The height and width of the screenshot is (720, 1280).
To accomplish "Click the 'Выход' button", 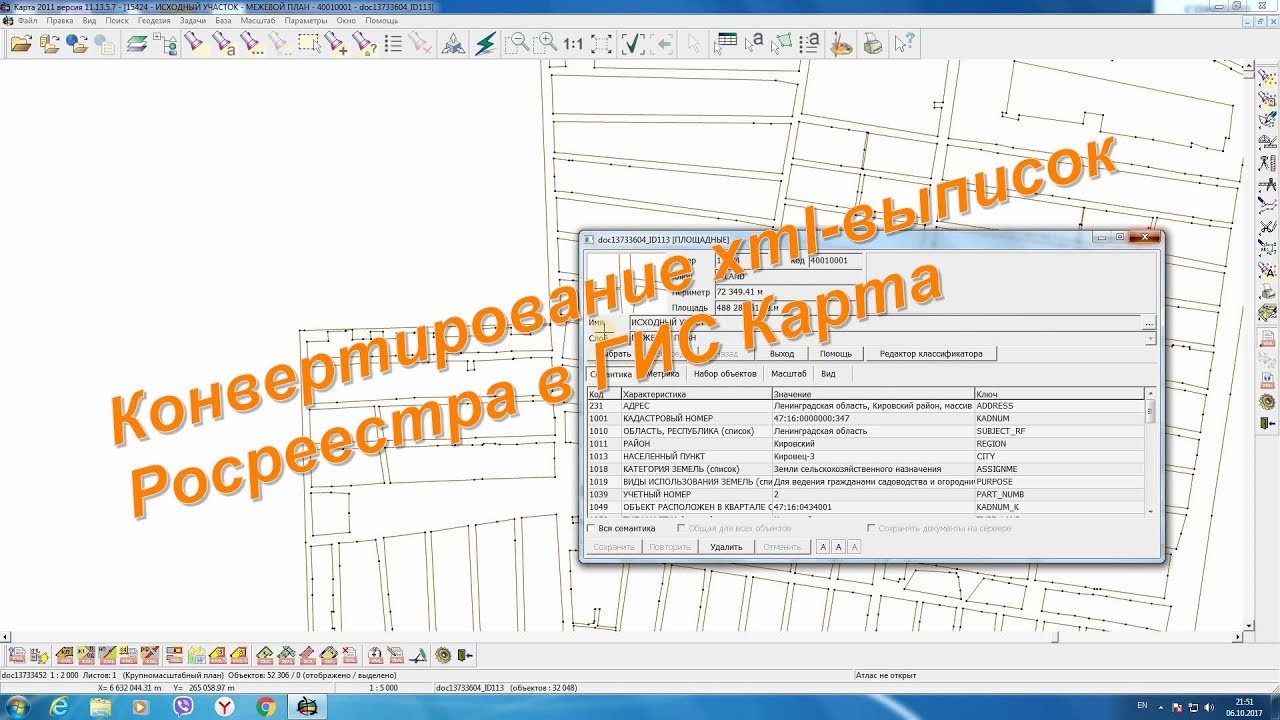I will (782, 354).
